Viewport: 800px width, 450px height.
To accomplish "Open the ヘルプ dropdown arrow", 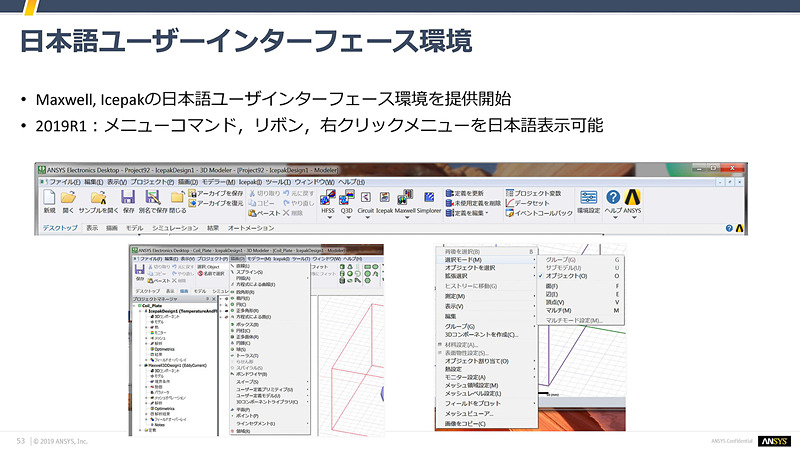I will [x=615, y=218].
